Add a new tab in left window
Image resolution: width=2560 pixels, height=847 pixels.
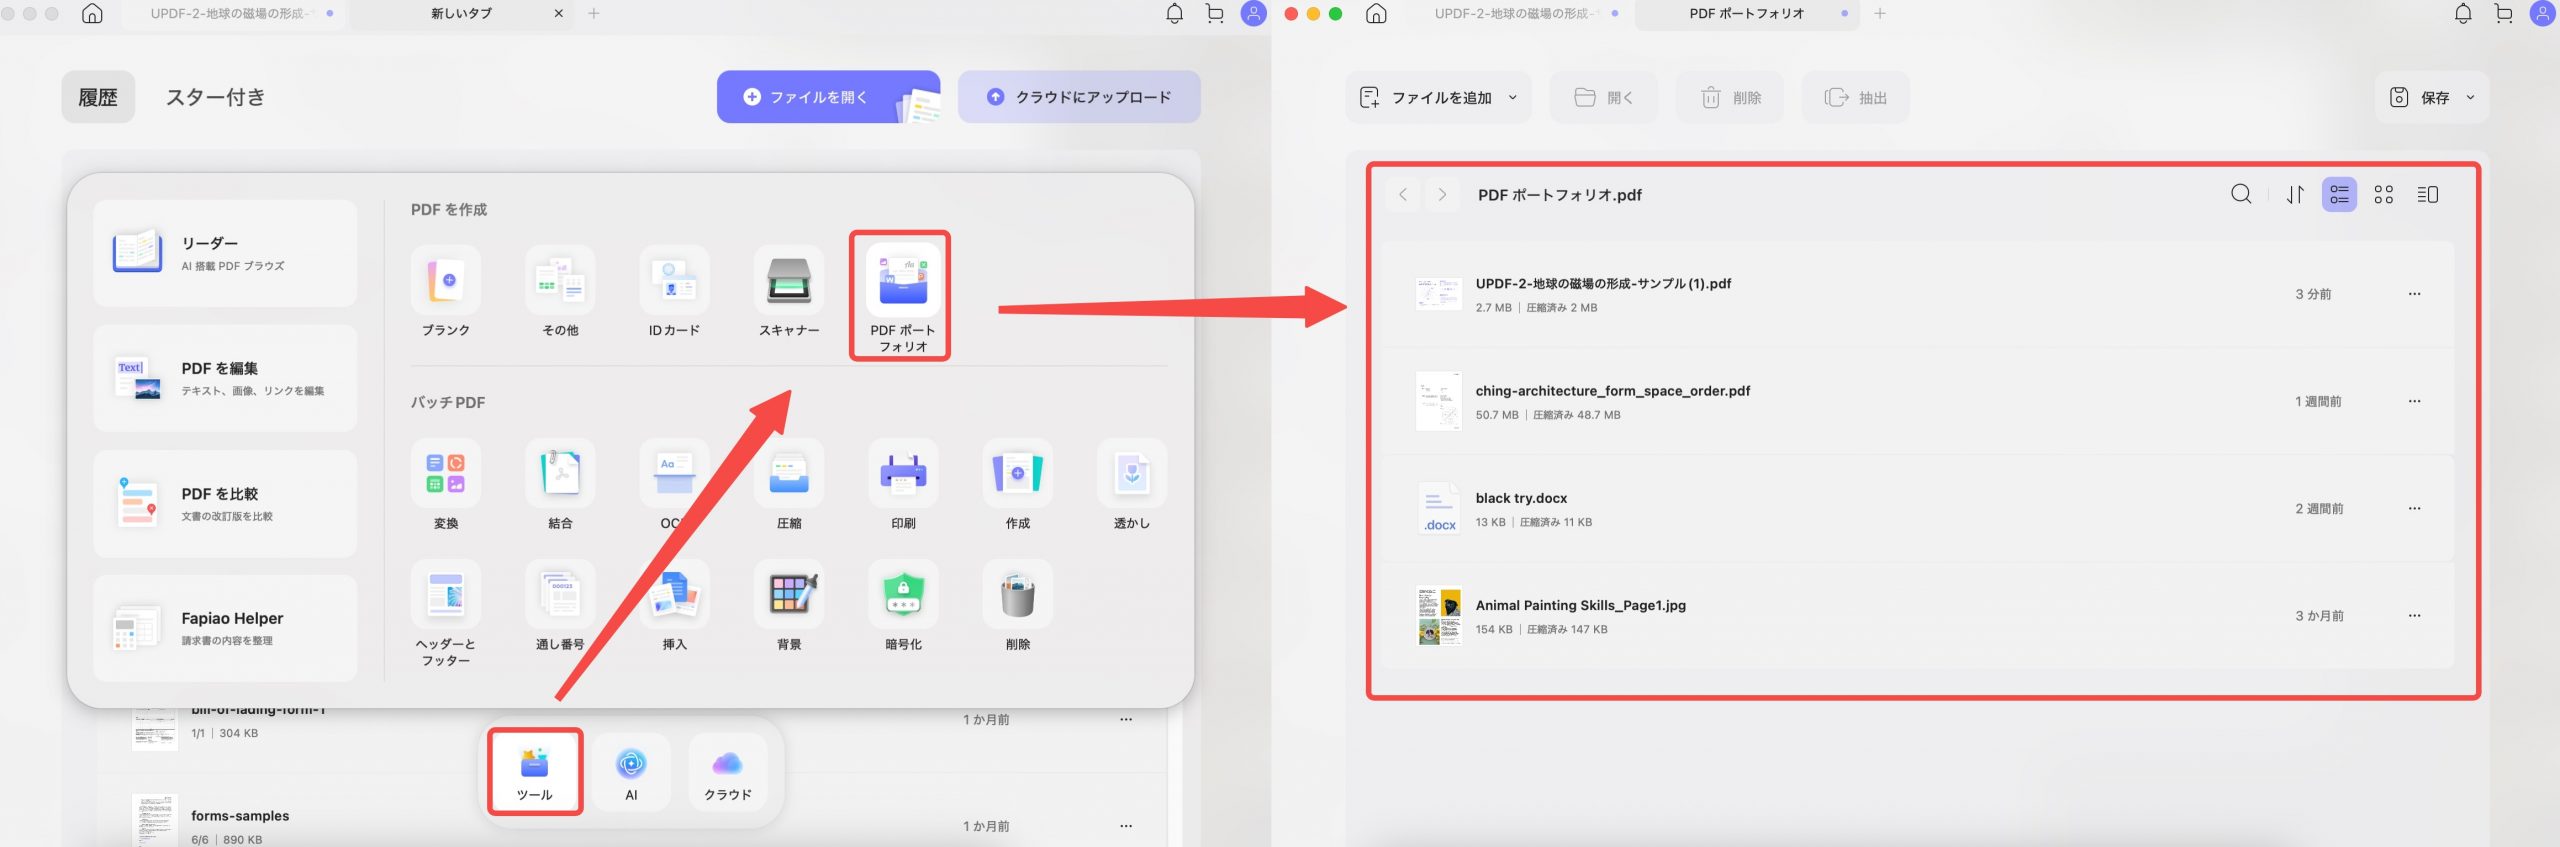(594, 14)
